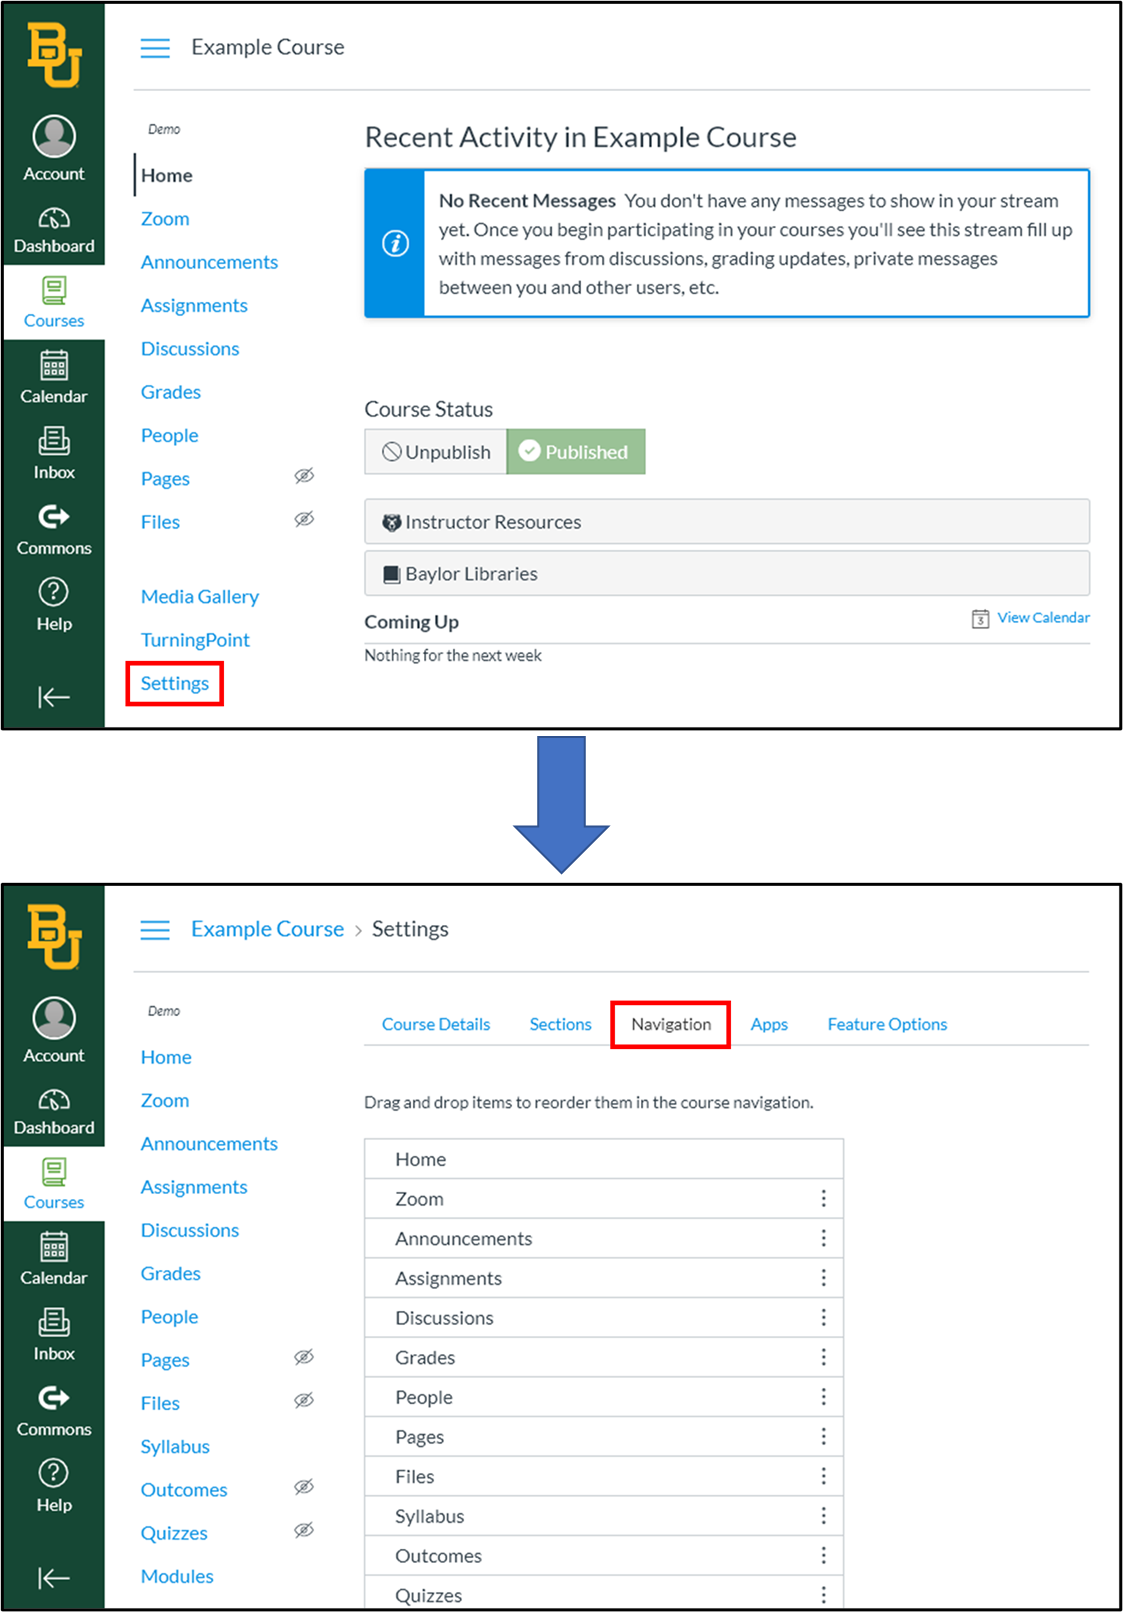Image resolution: width=1123 pixels, height=1612 pixels.
Task: Click hidden-eye icon next to Pages in top screenshot
Action: [304, 476]
